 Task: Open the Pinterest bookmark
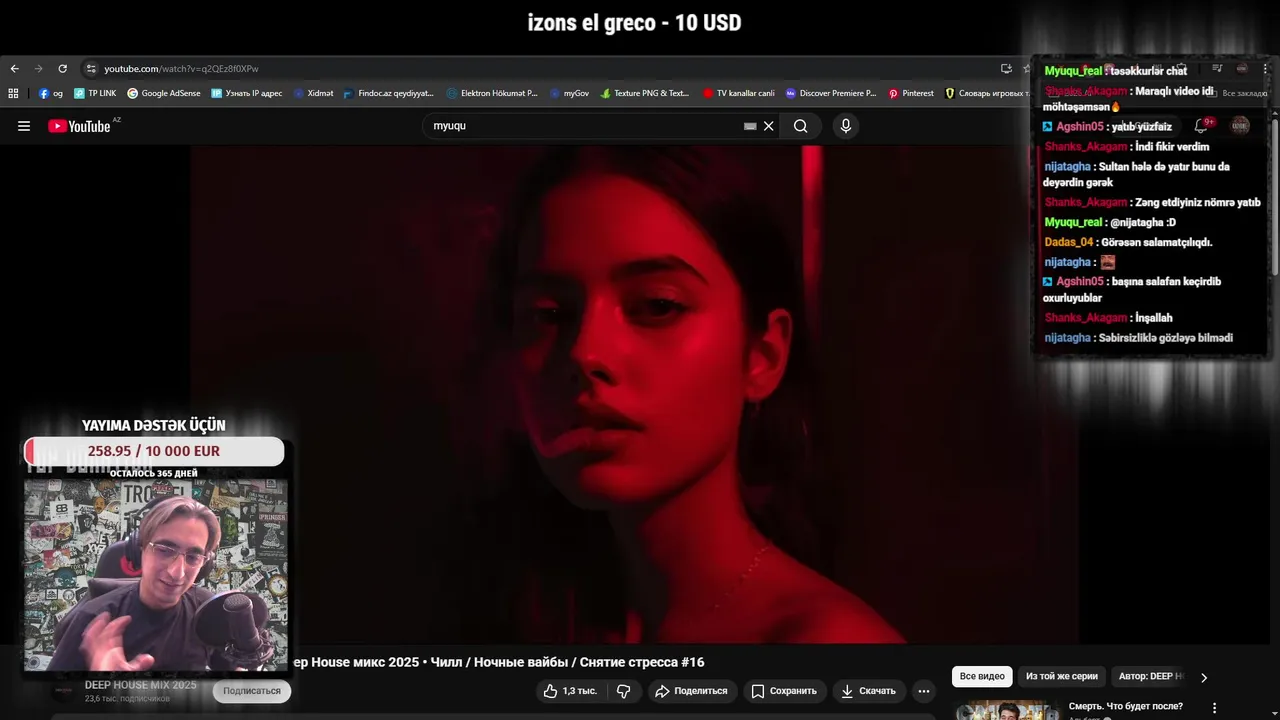click(911, 93)
